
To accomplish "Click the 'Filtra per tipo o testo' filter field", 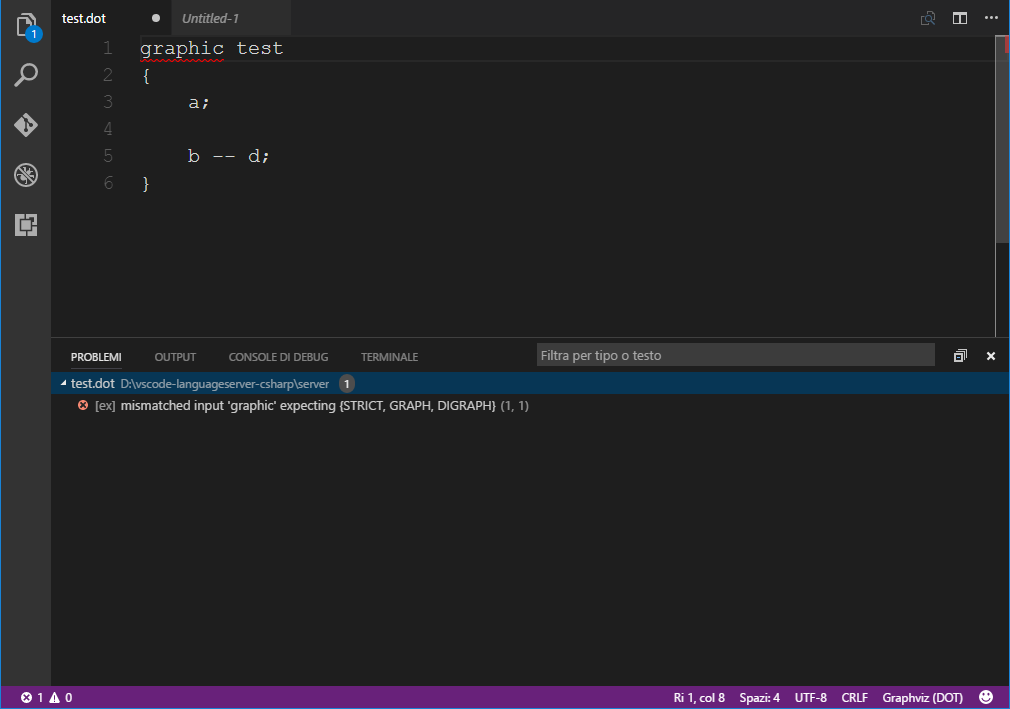I will point(736,355).
